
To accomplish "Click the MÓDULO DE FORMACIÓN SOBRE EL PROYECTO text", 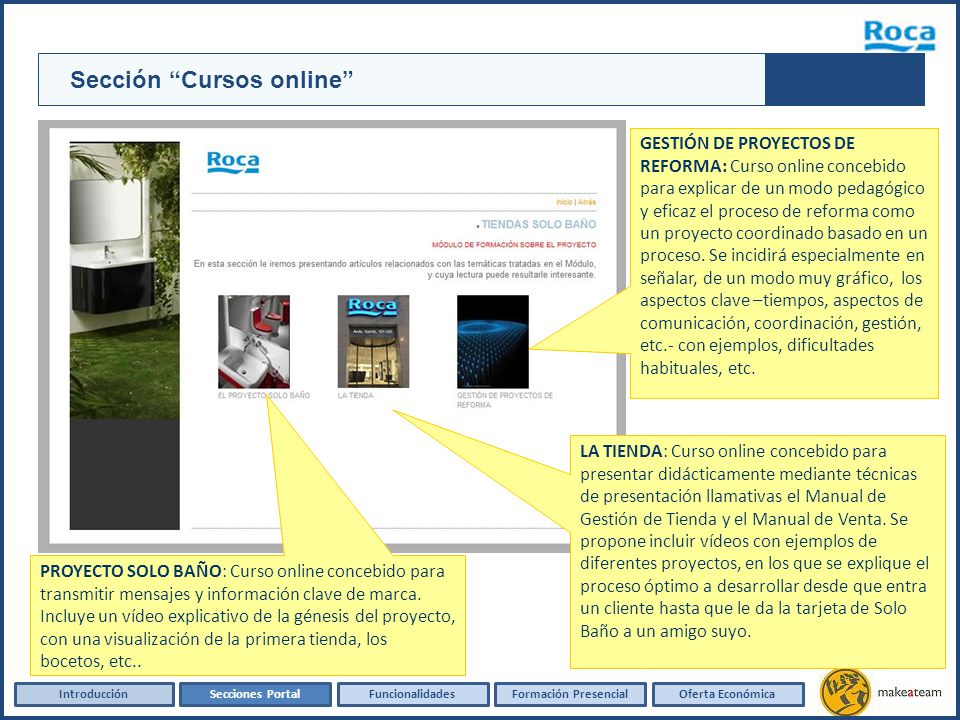I will 514,245.
